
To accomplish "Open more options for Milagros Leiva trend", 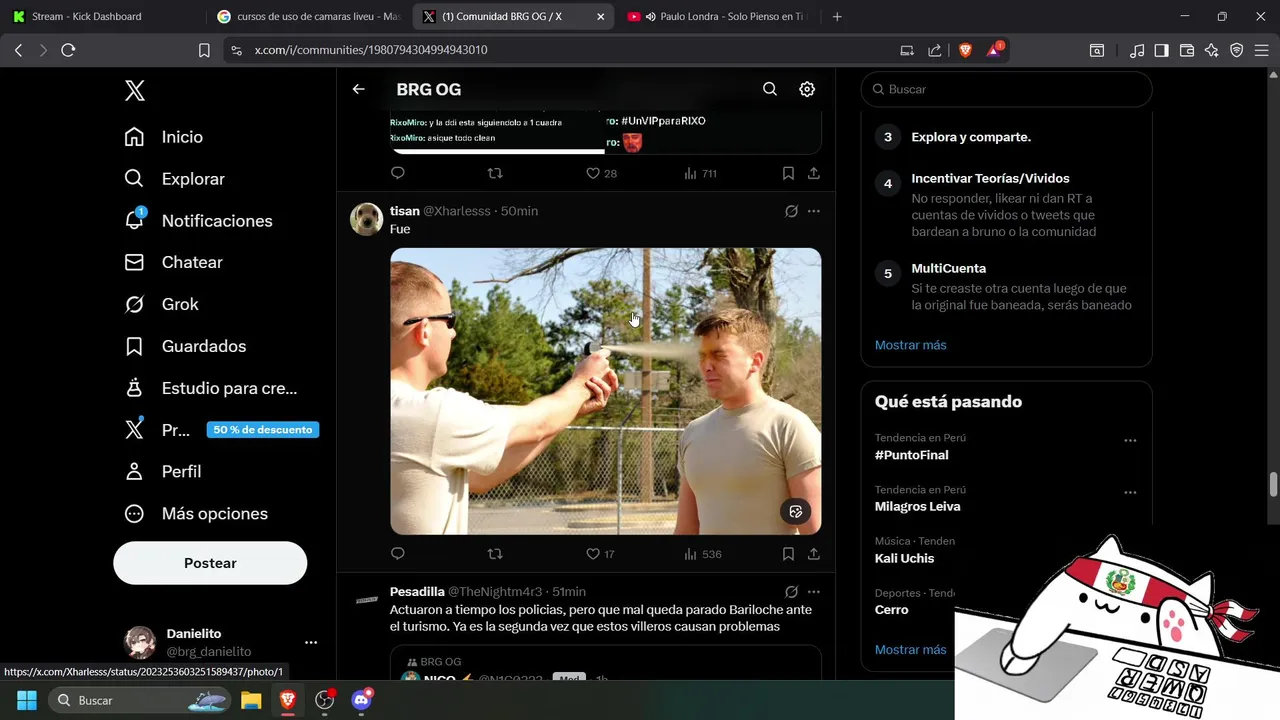I will (1130, 493).
